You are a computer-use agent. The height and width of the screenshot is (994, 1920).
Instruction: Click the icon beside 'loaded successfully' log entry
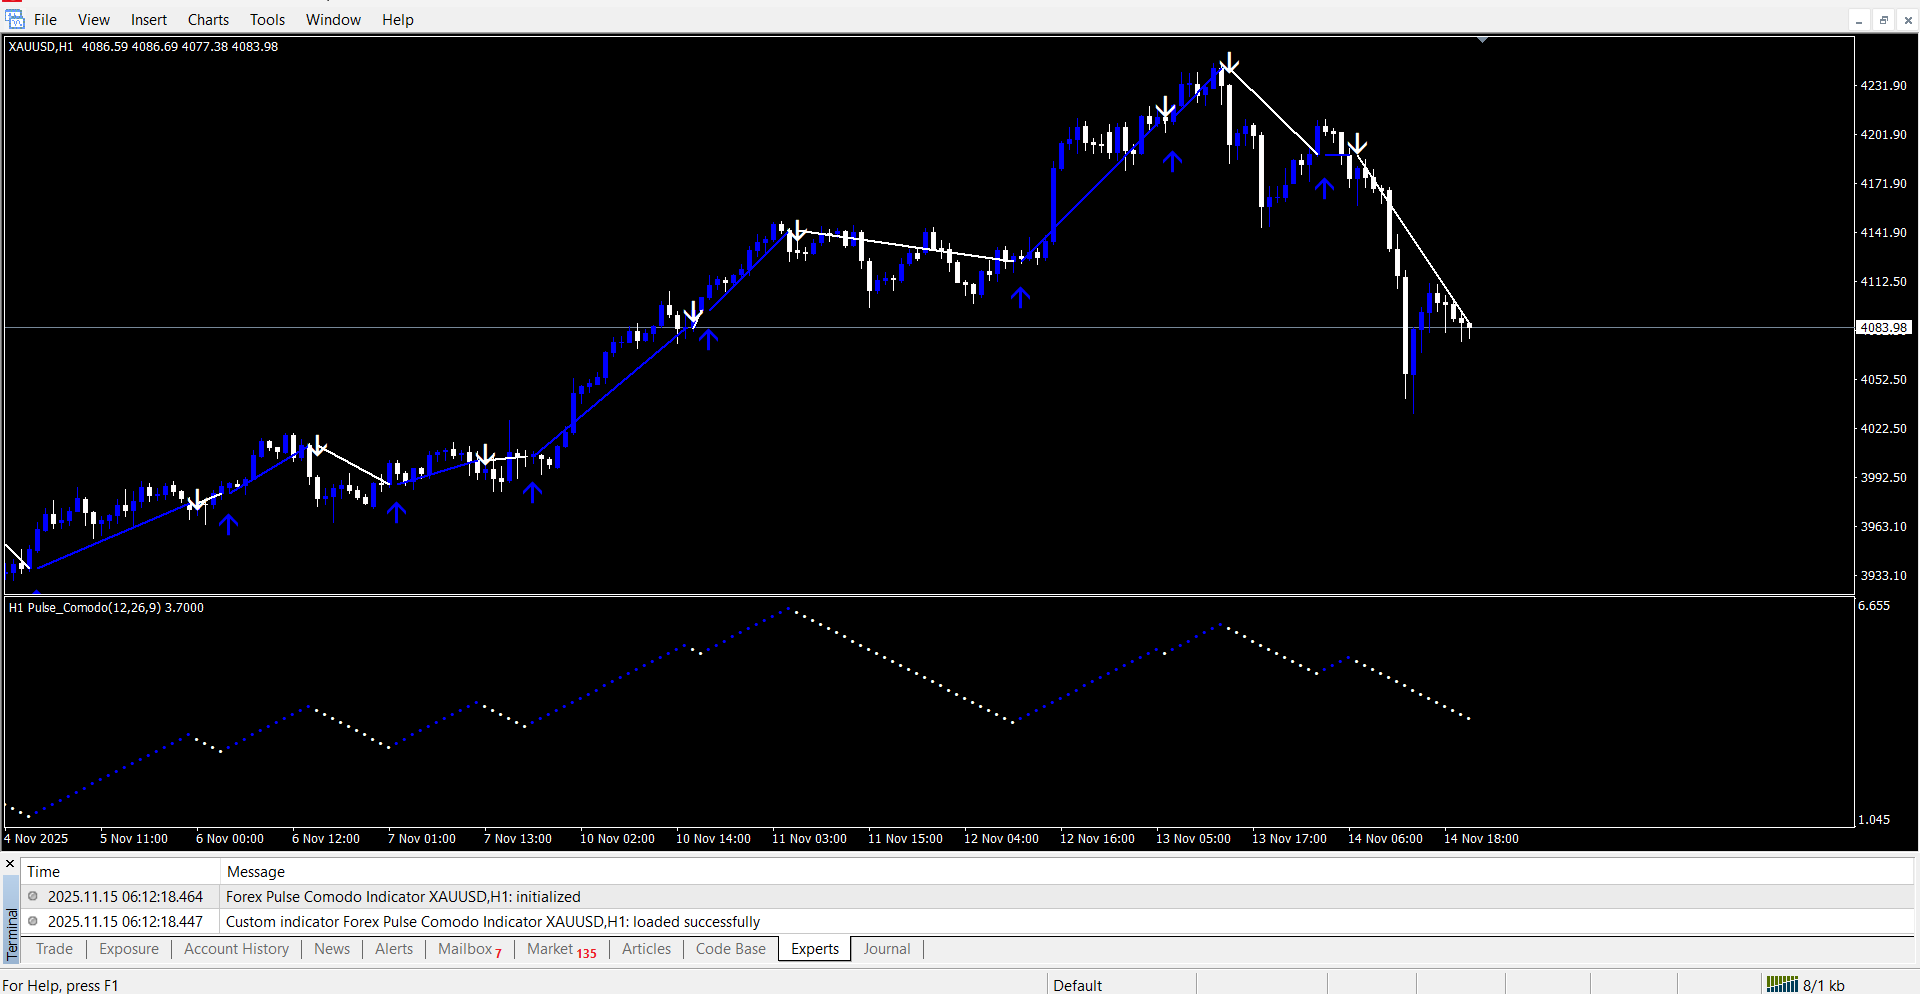coord(33,922)
